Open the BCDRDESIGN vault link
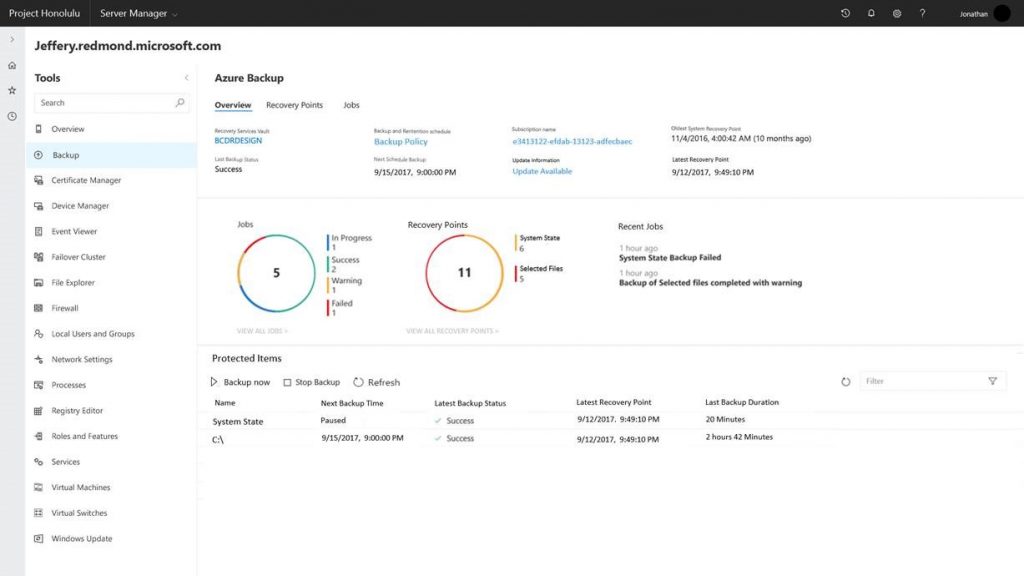Image resolution: width=1024 pixels, height=576 pixels. pyautogui.click(x=238, y=141)
